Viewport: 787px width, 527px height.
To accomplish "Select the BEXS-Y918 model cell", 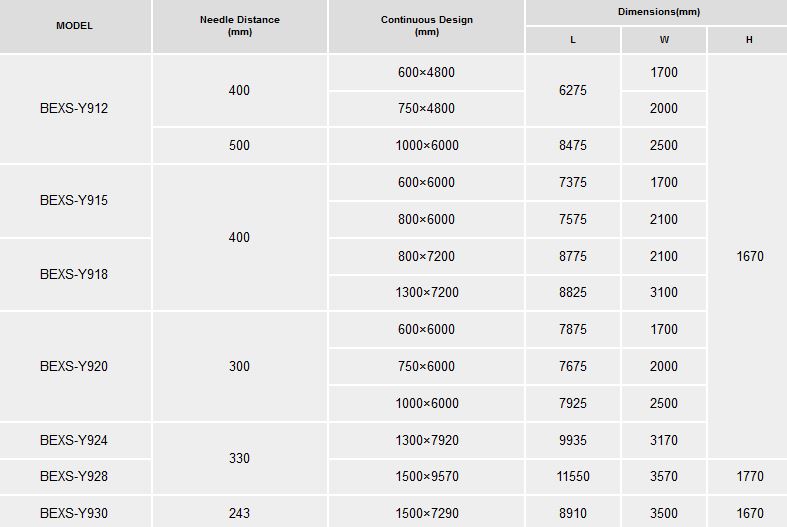I will coord(75,275).
